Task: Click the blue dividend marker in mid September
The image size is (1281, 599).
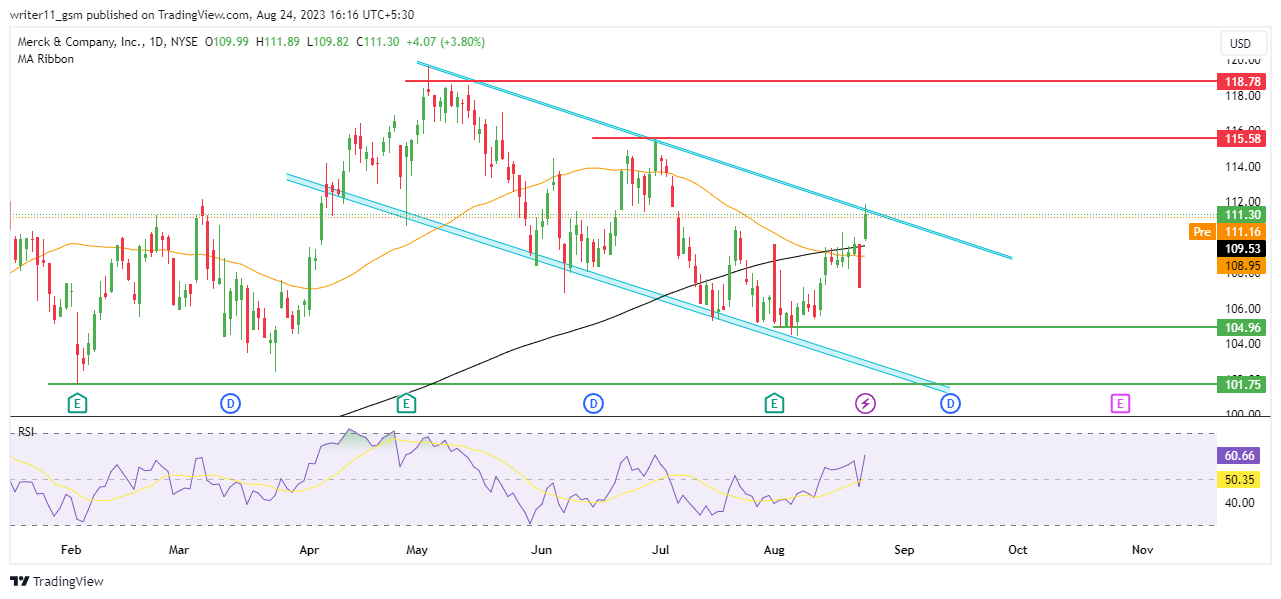Action: point(950,404)
